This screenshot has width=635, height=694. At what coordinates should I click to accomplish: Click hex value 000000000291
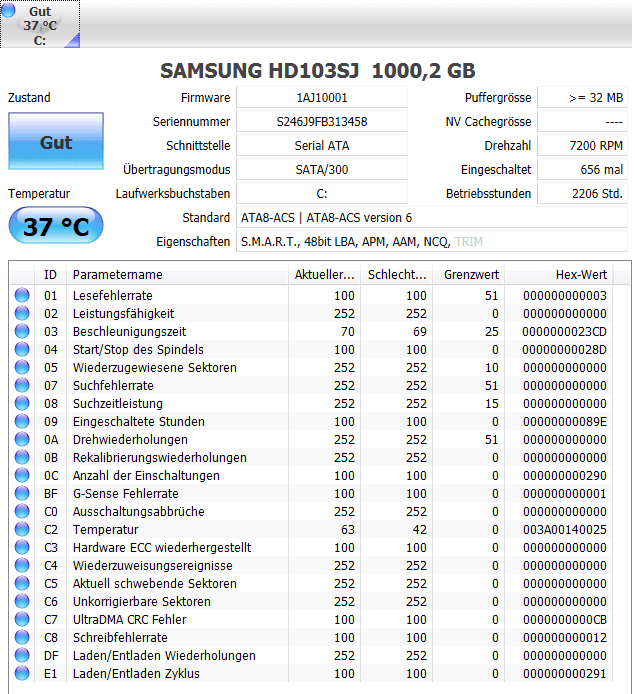point(565,674)
